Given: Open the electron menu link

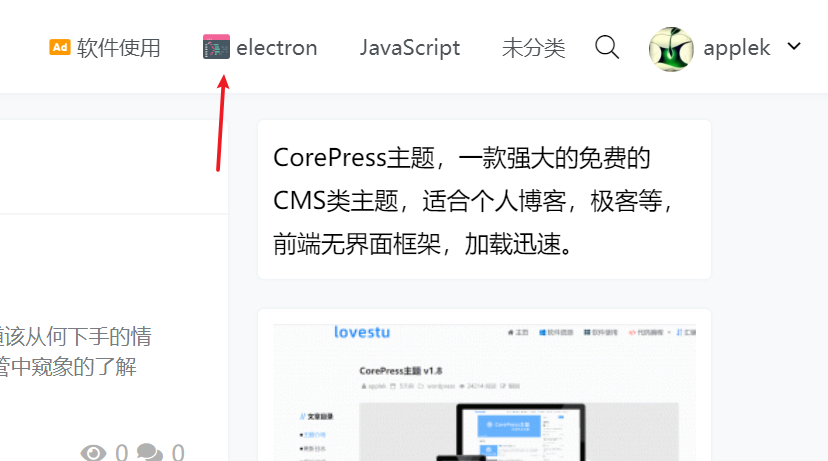Looking at the screenshot, I should (x=276, y=48).
